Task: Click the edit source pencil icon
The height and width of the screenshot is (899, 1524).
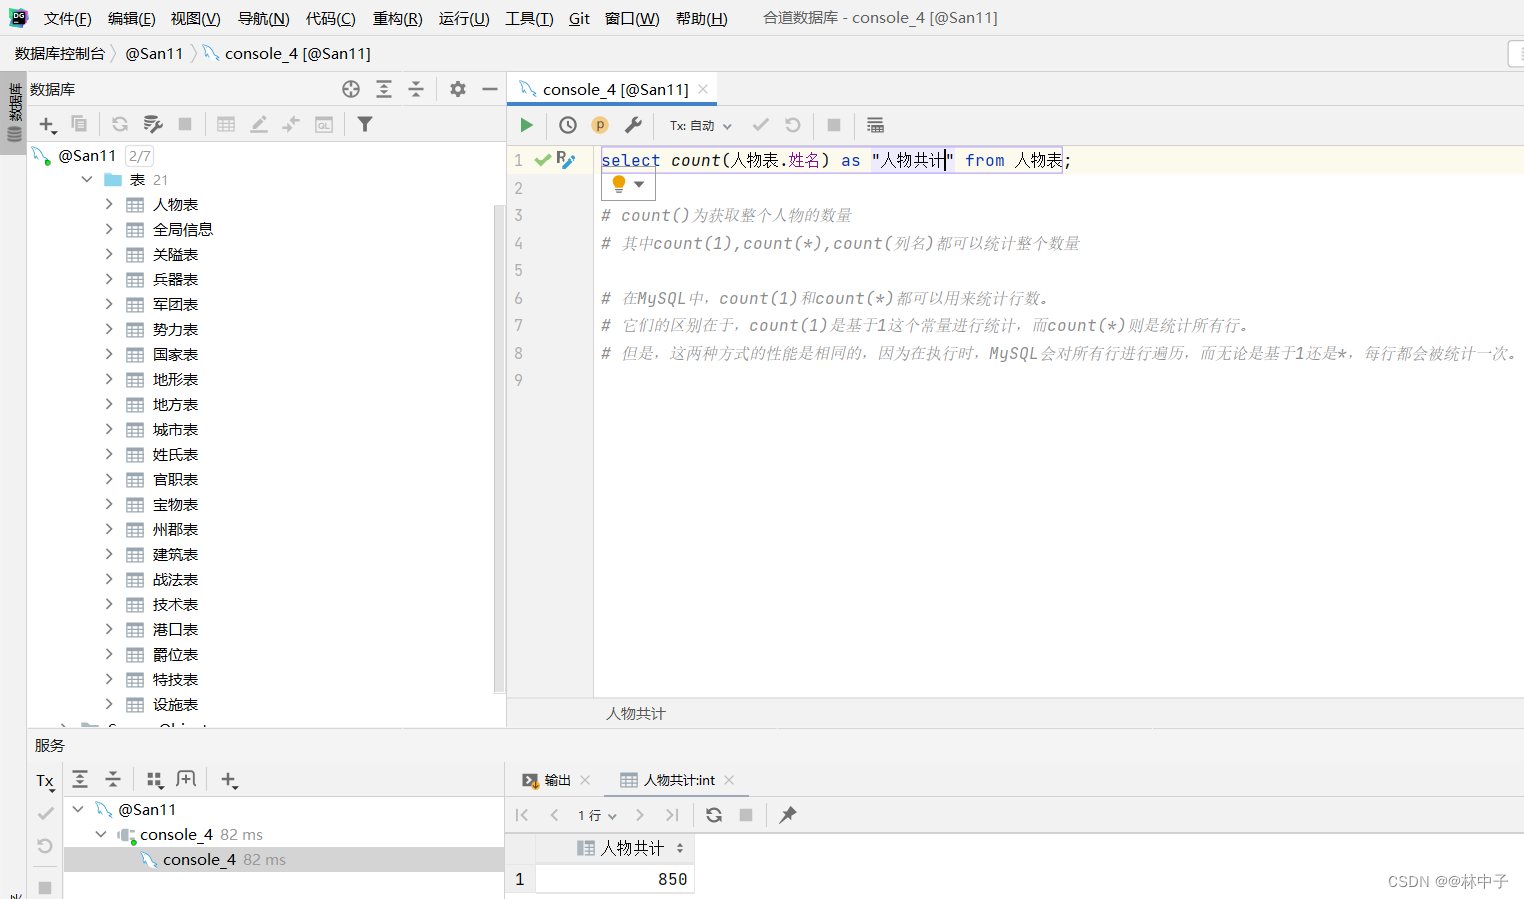Action: 259,124
